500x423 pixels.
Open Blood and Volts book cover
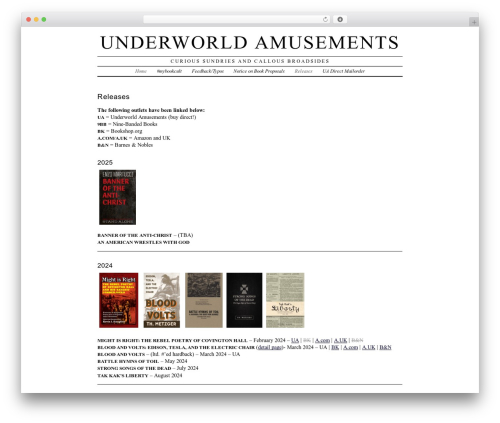[162, 300]
